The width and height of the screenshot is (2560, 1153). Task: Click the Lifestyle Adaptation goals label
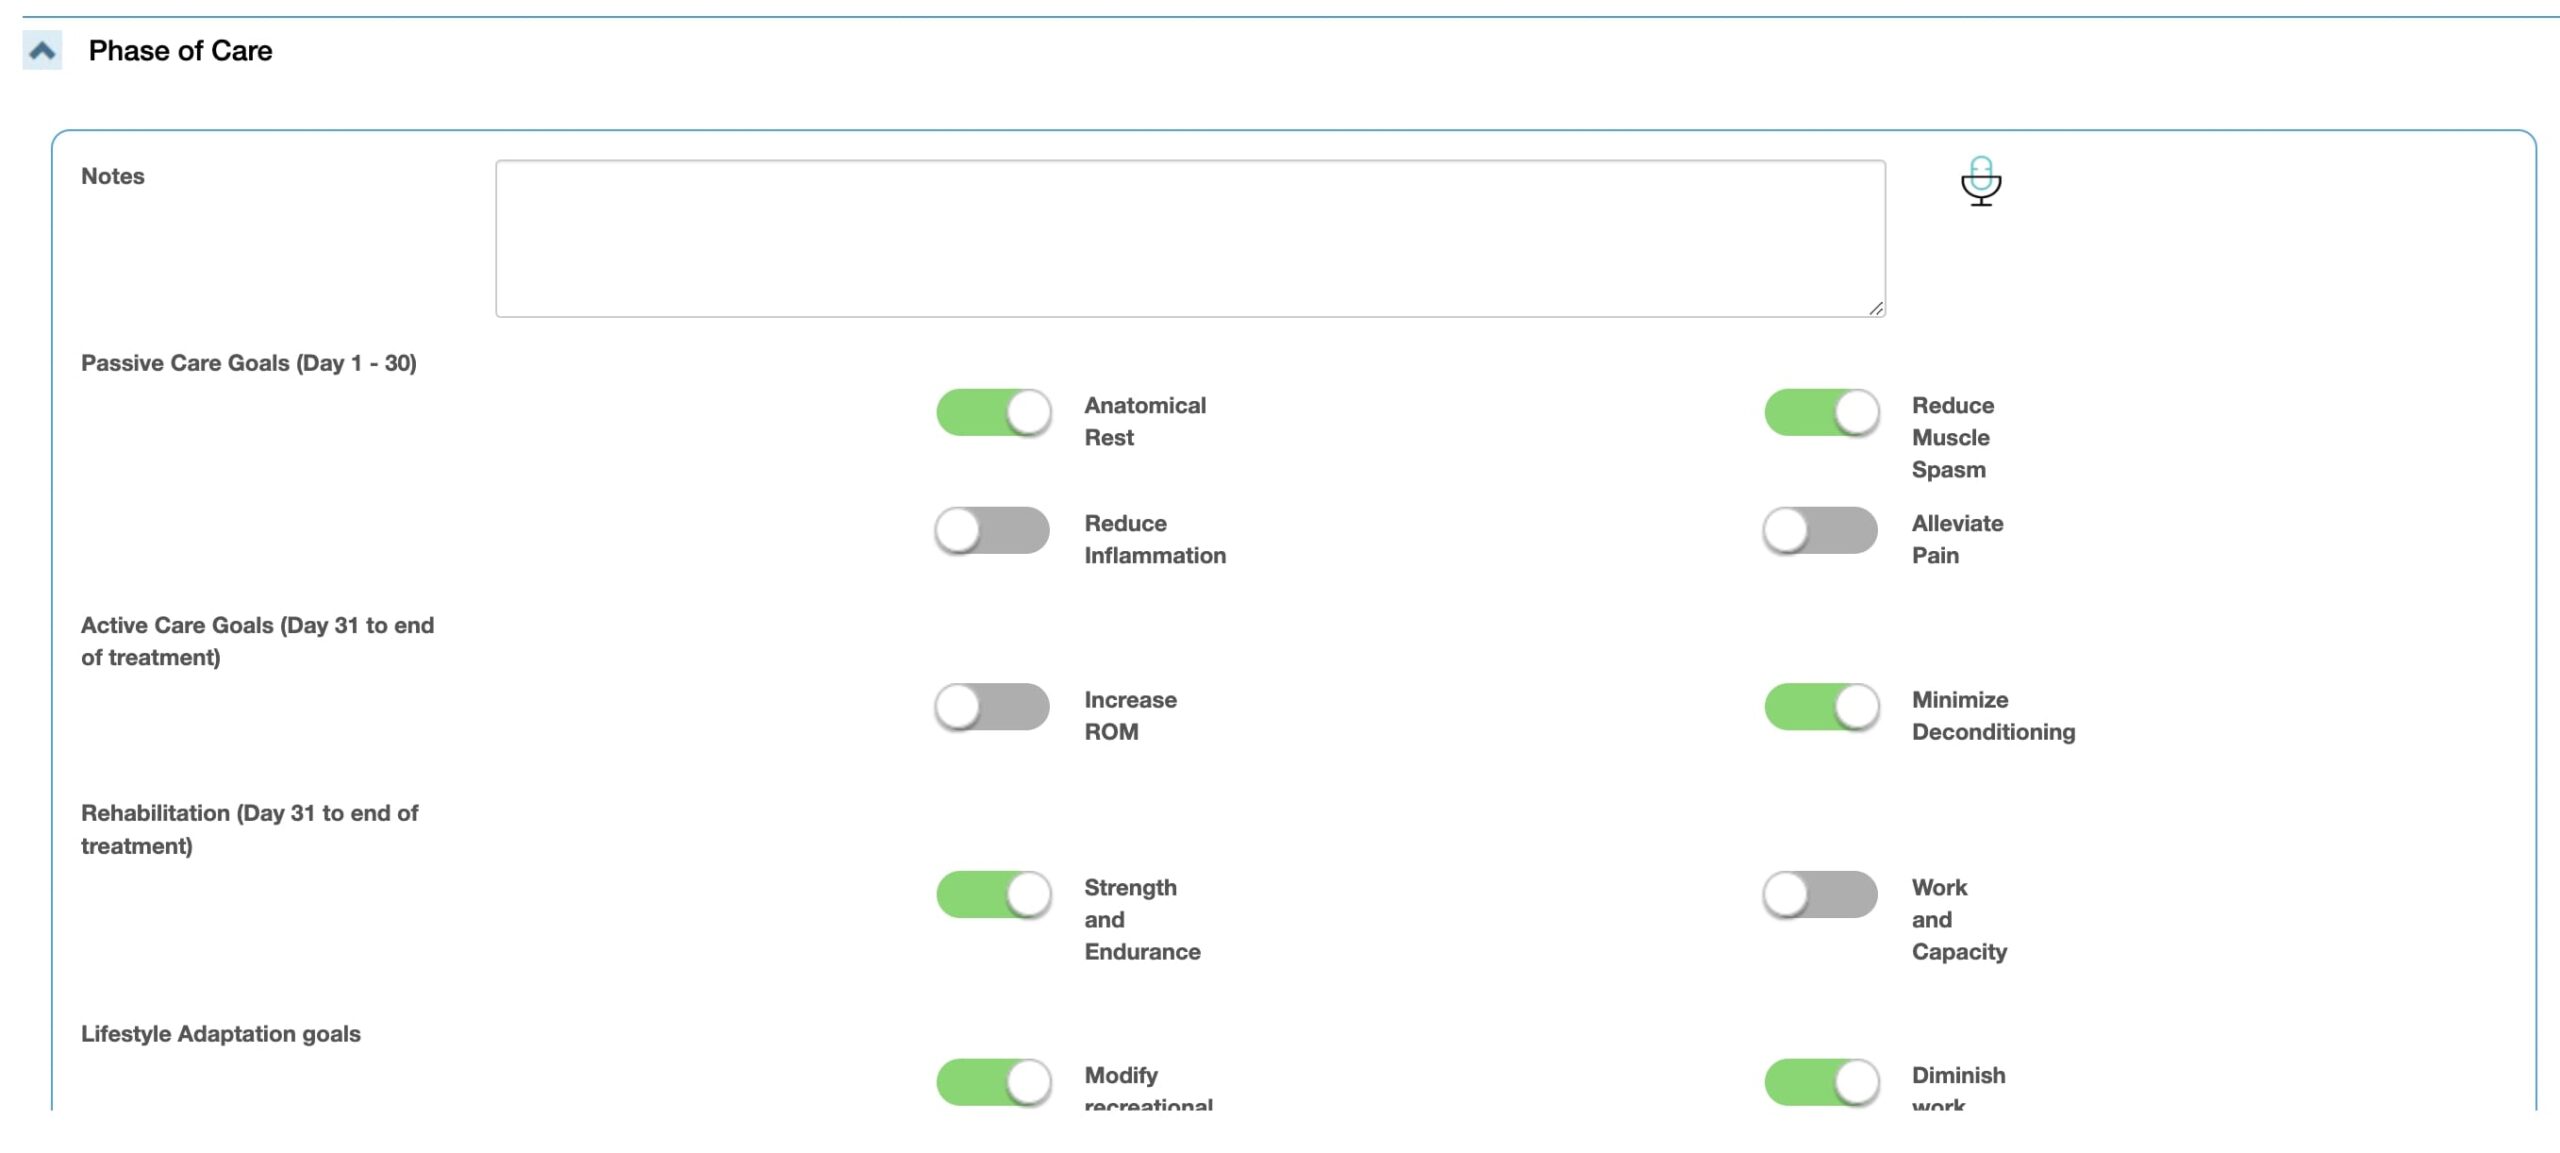pyautogui.click(x=221, y=1034)
